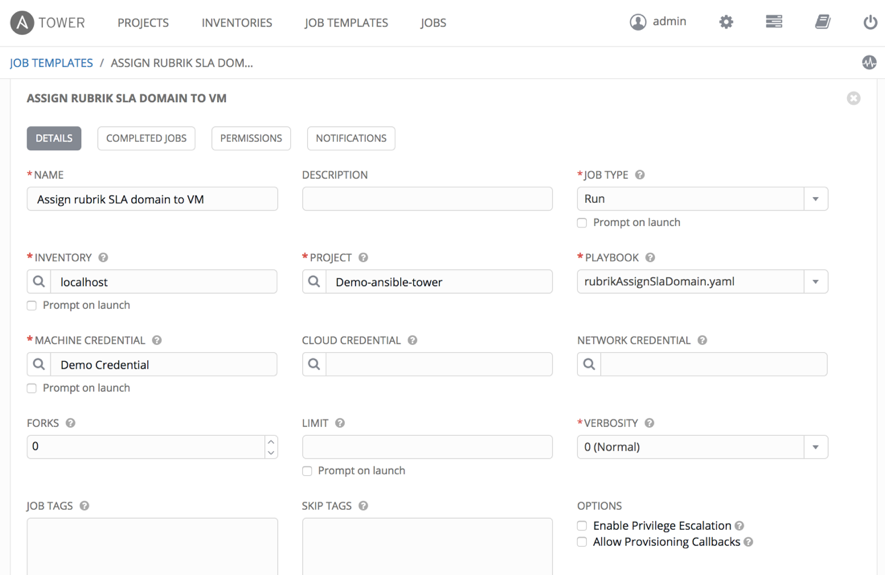
Task: Open the Projects menu
Action: [143, 23]
